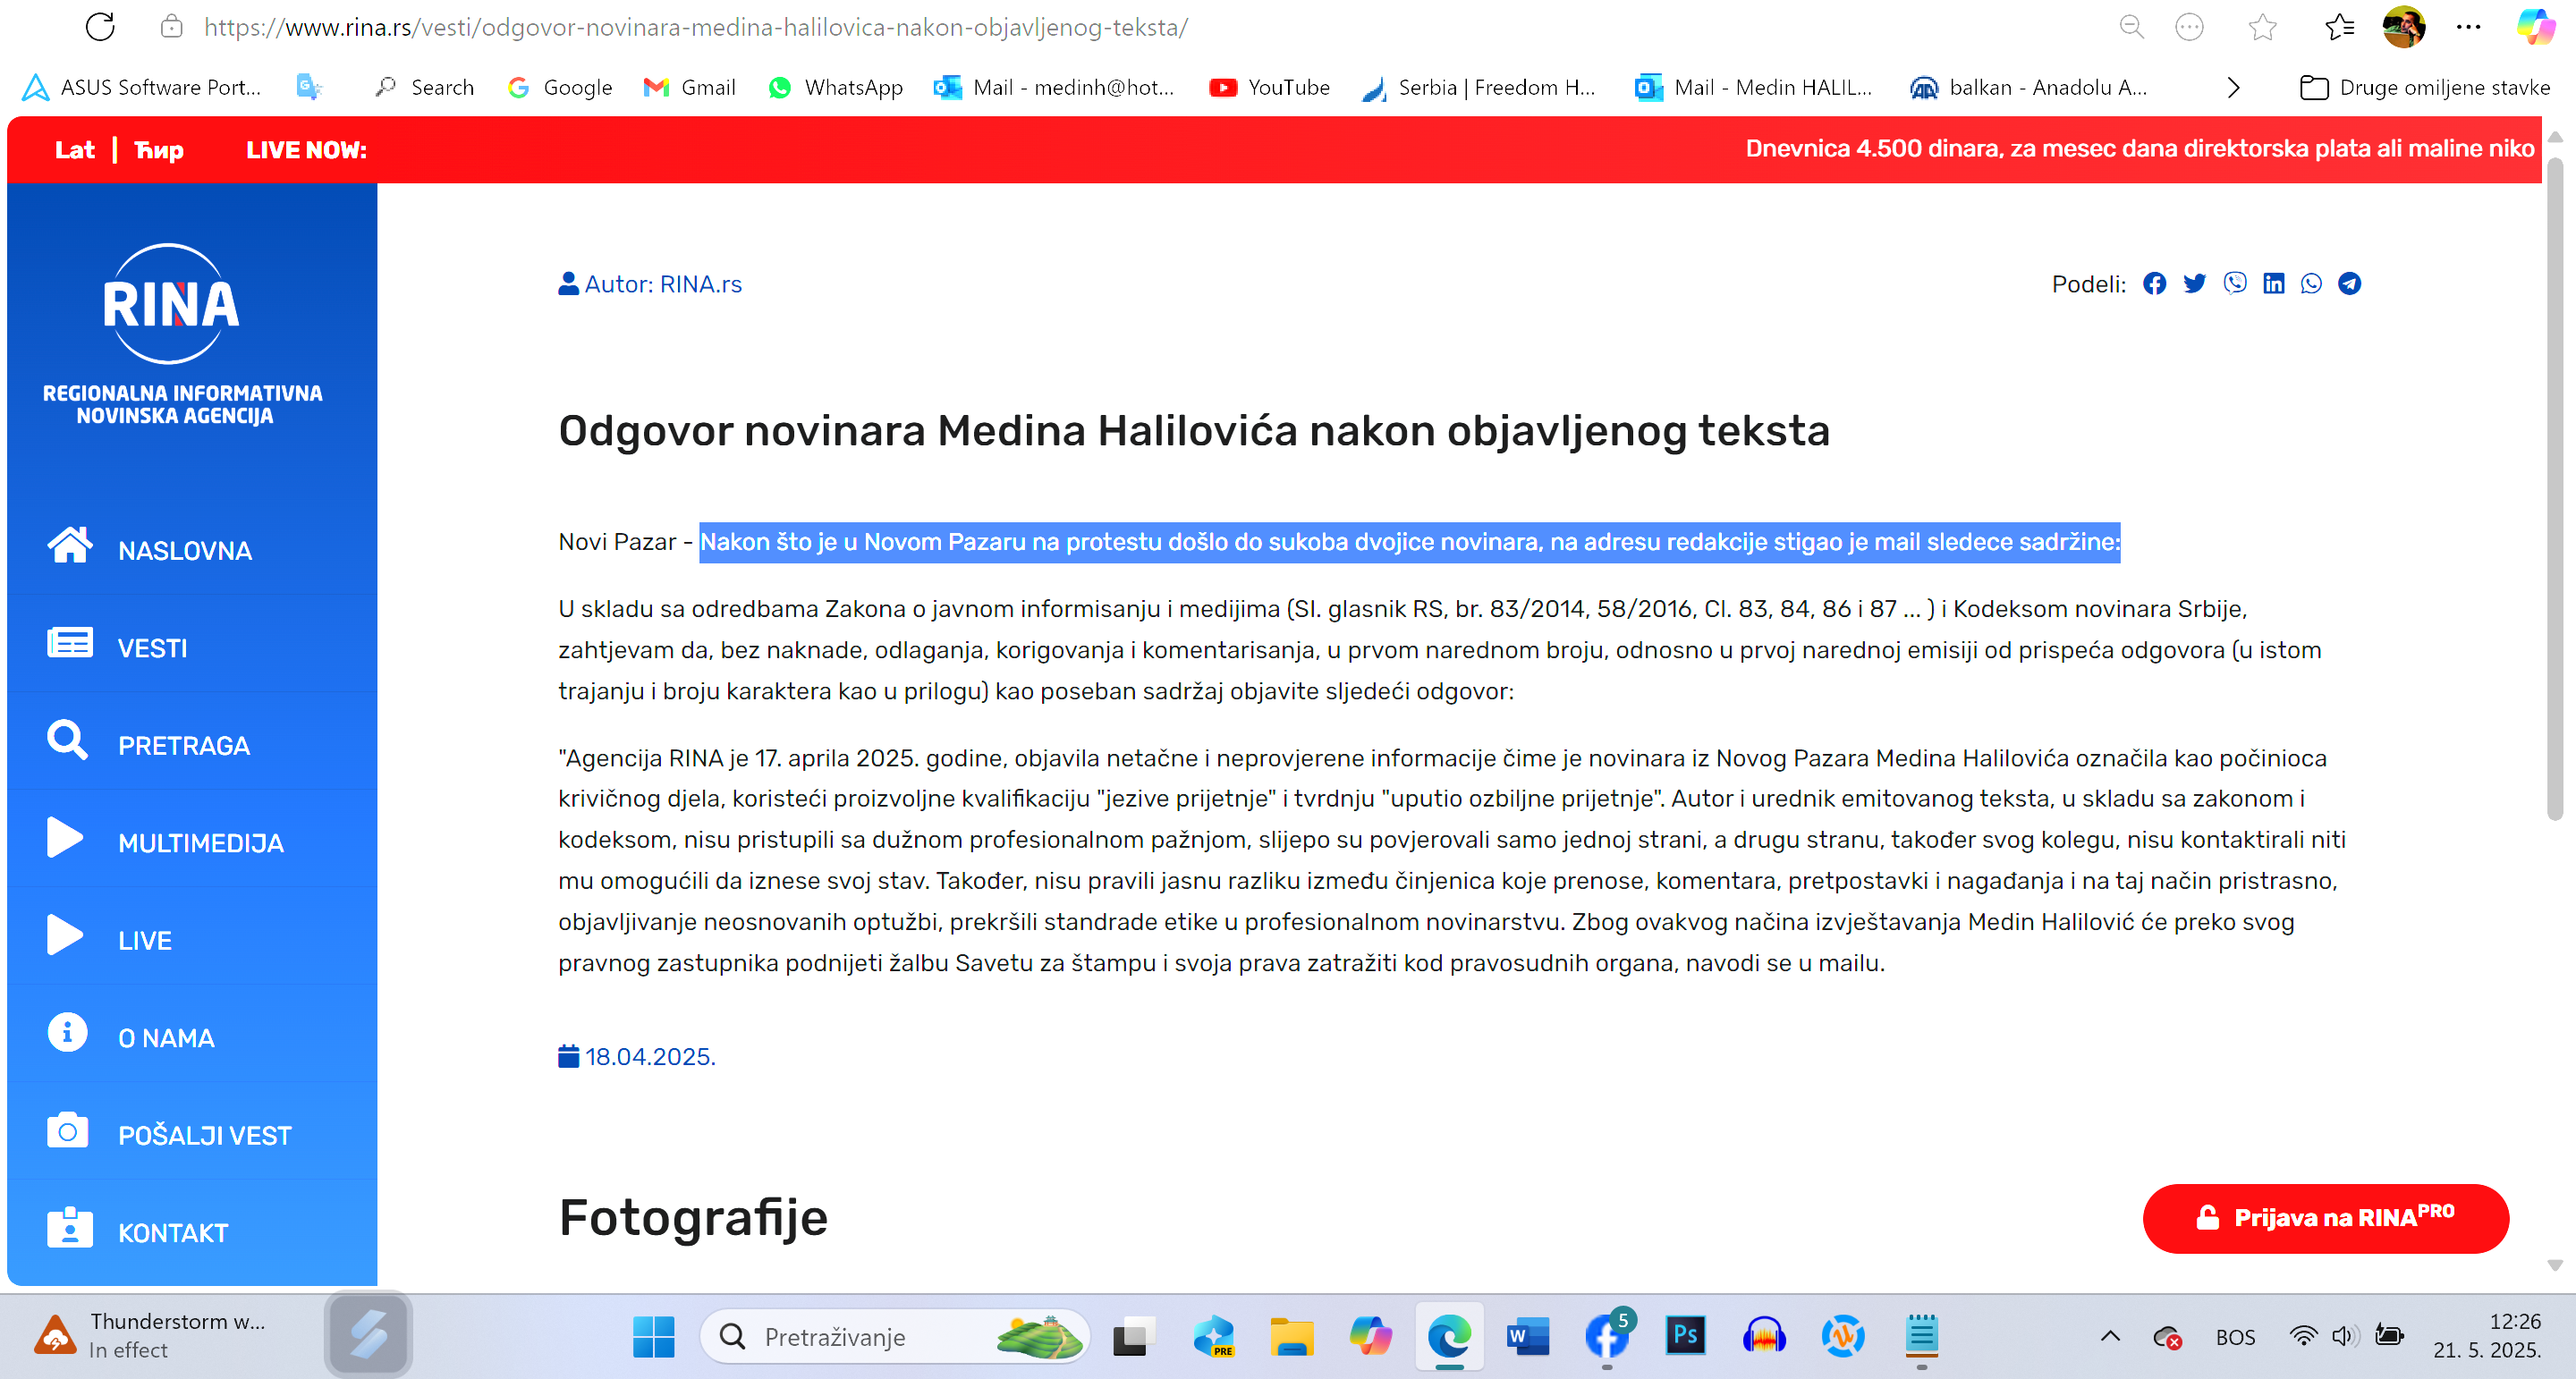
Task: Share article on Facebook icon
Action: click(2154, 284)
